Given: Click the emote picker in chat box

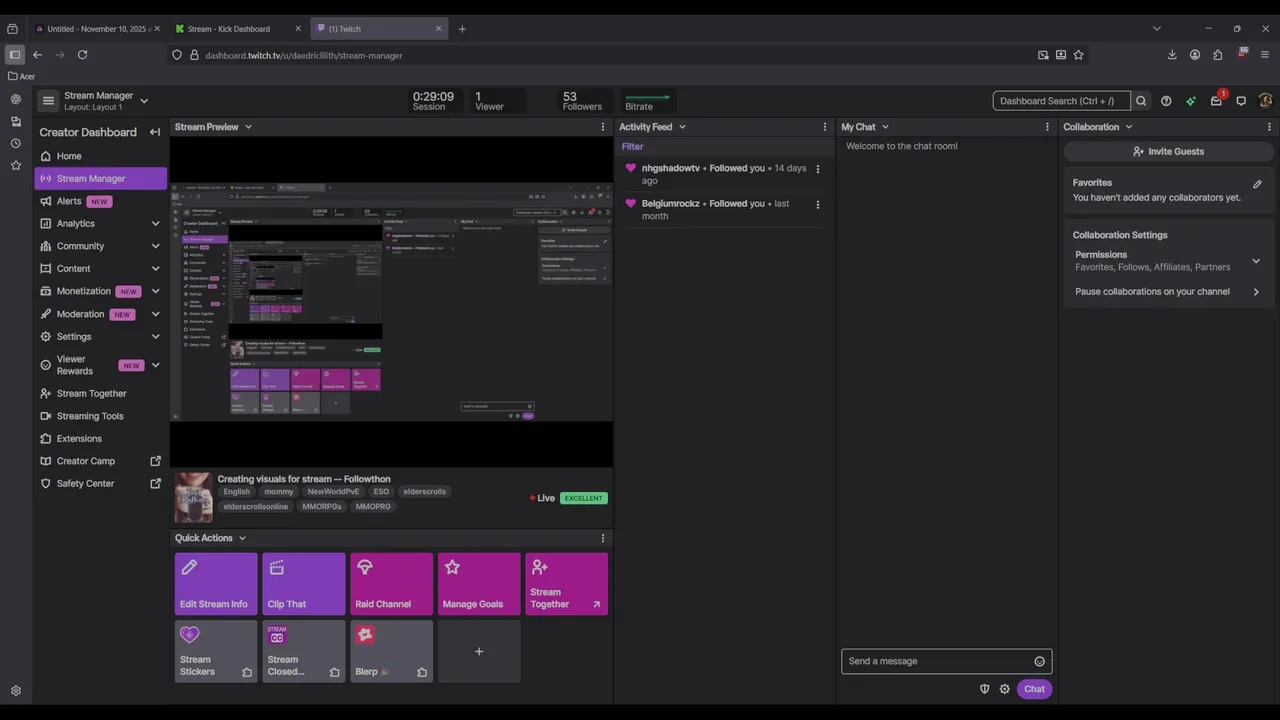Looking at the screenshot, I should point(1039,661).
